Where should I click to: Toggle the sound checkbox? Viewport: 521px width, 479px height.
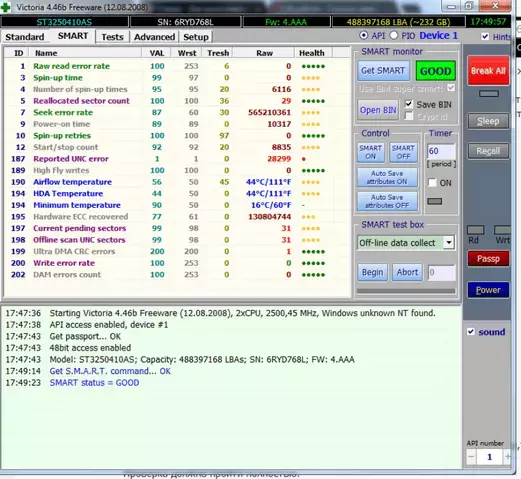[470, 332]
